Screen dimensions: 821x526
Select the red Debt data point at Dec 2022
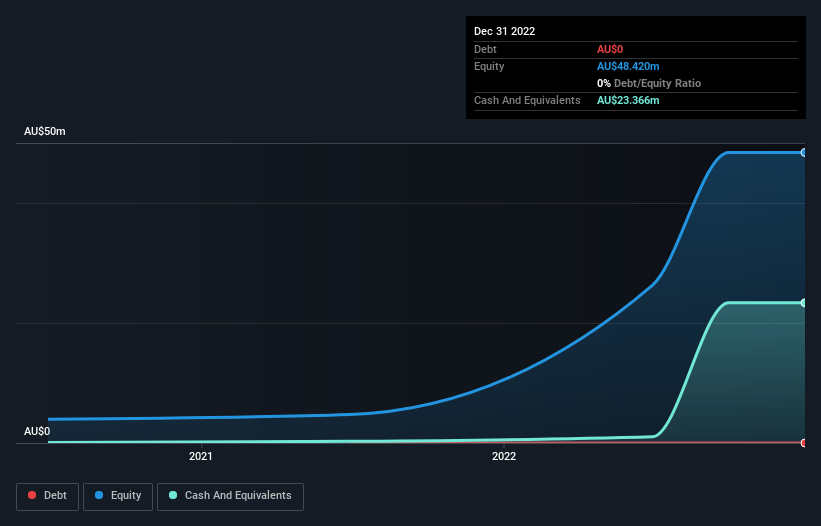804,443
